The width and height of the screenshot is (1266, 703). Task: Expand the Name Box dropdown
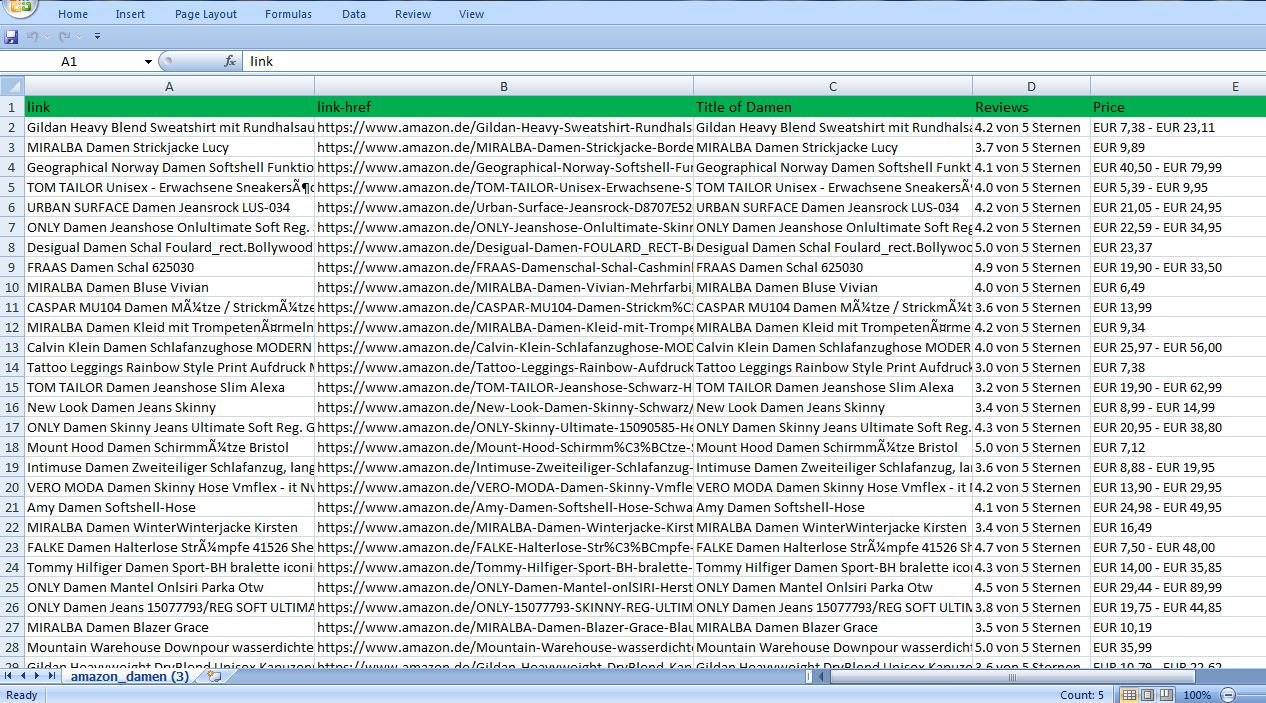pyautogui.click(x=148, y=62)
